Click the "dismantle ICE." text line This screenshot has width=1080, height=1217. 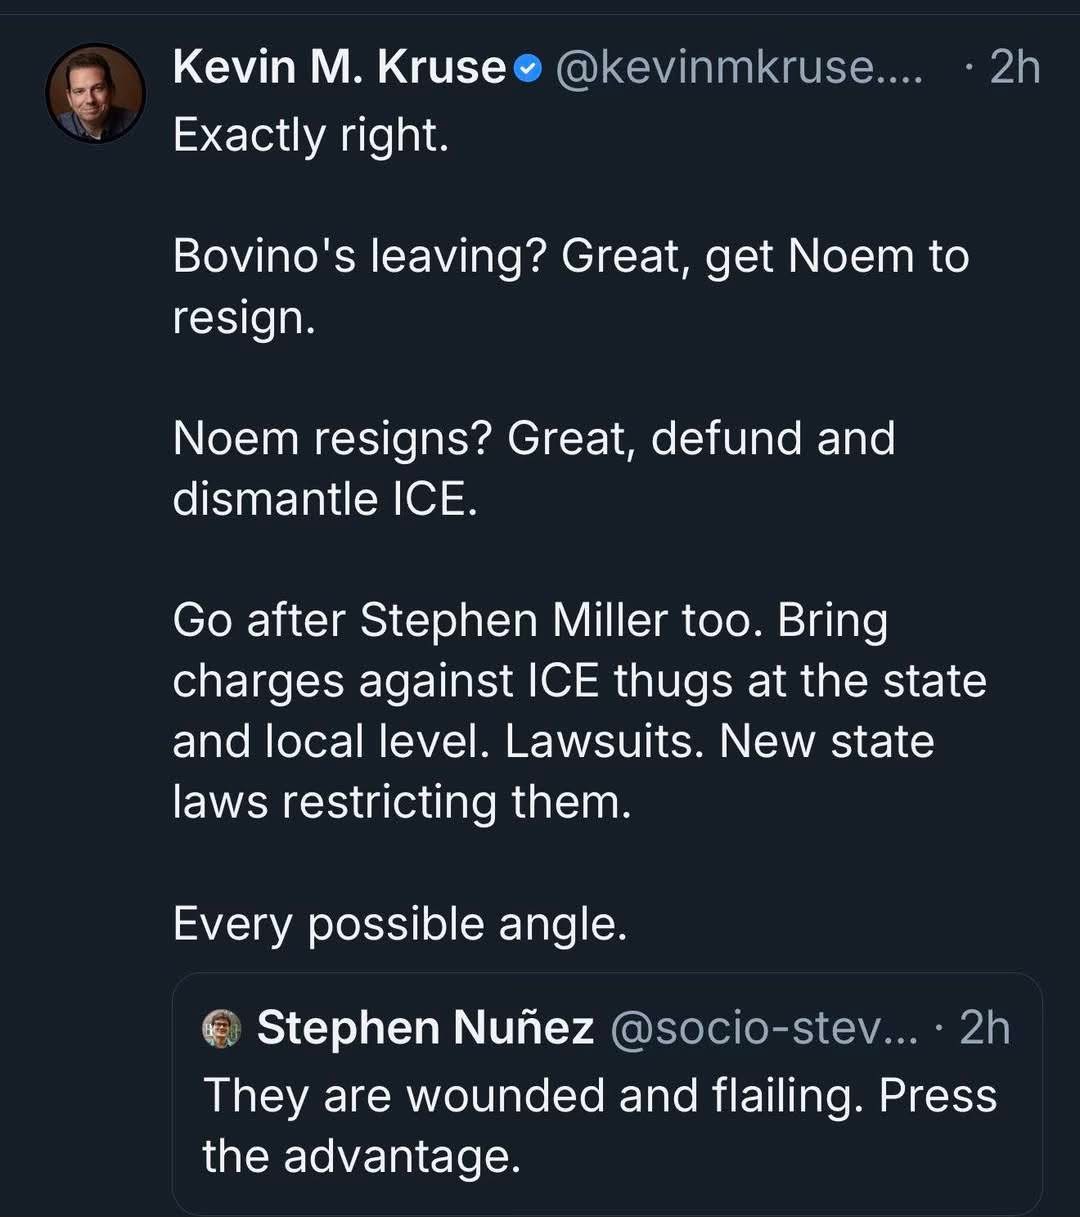pyautogui.click(x=325, y=499)
